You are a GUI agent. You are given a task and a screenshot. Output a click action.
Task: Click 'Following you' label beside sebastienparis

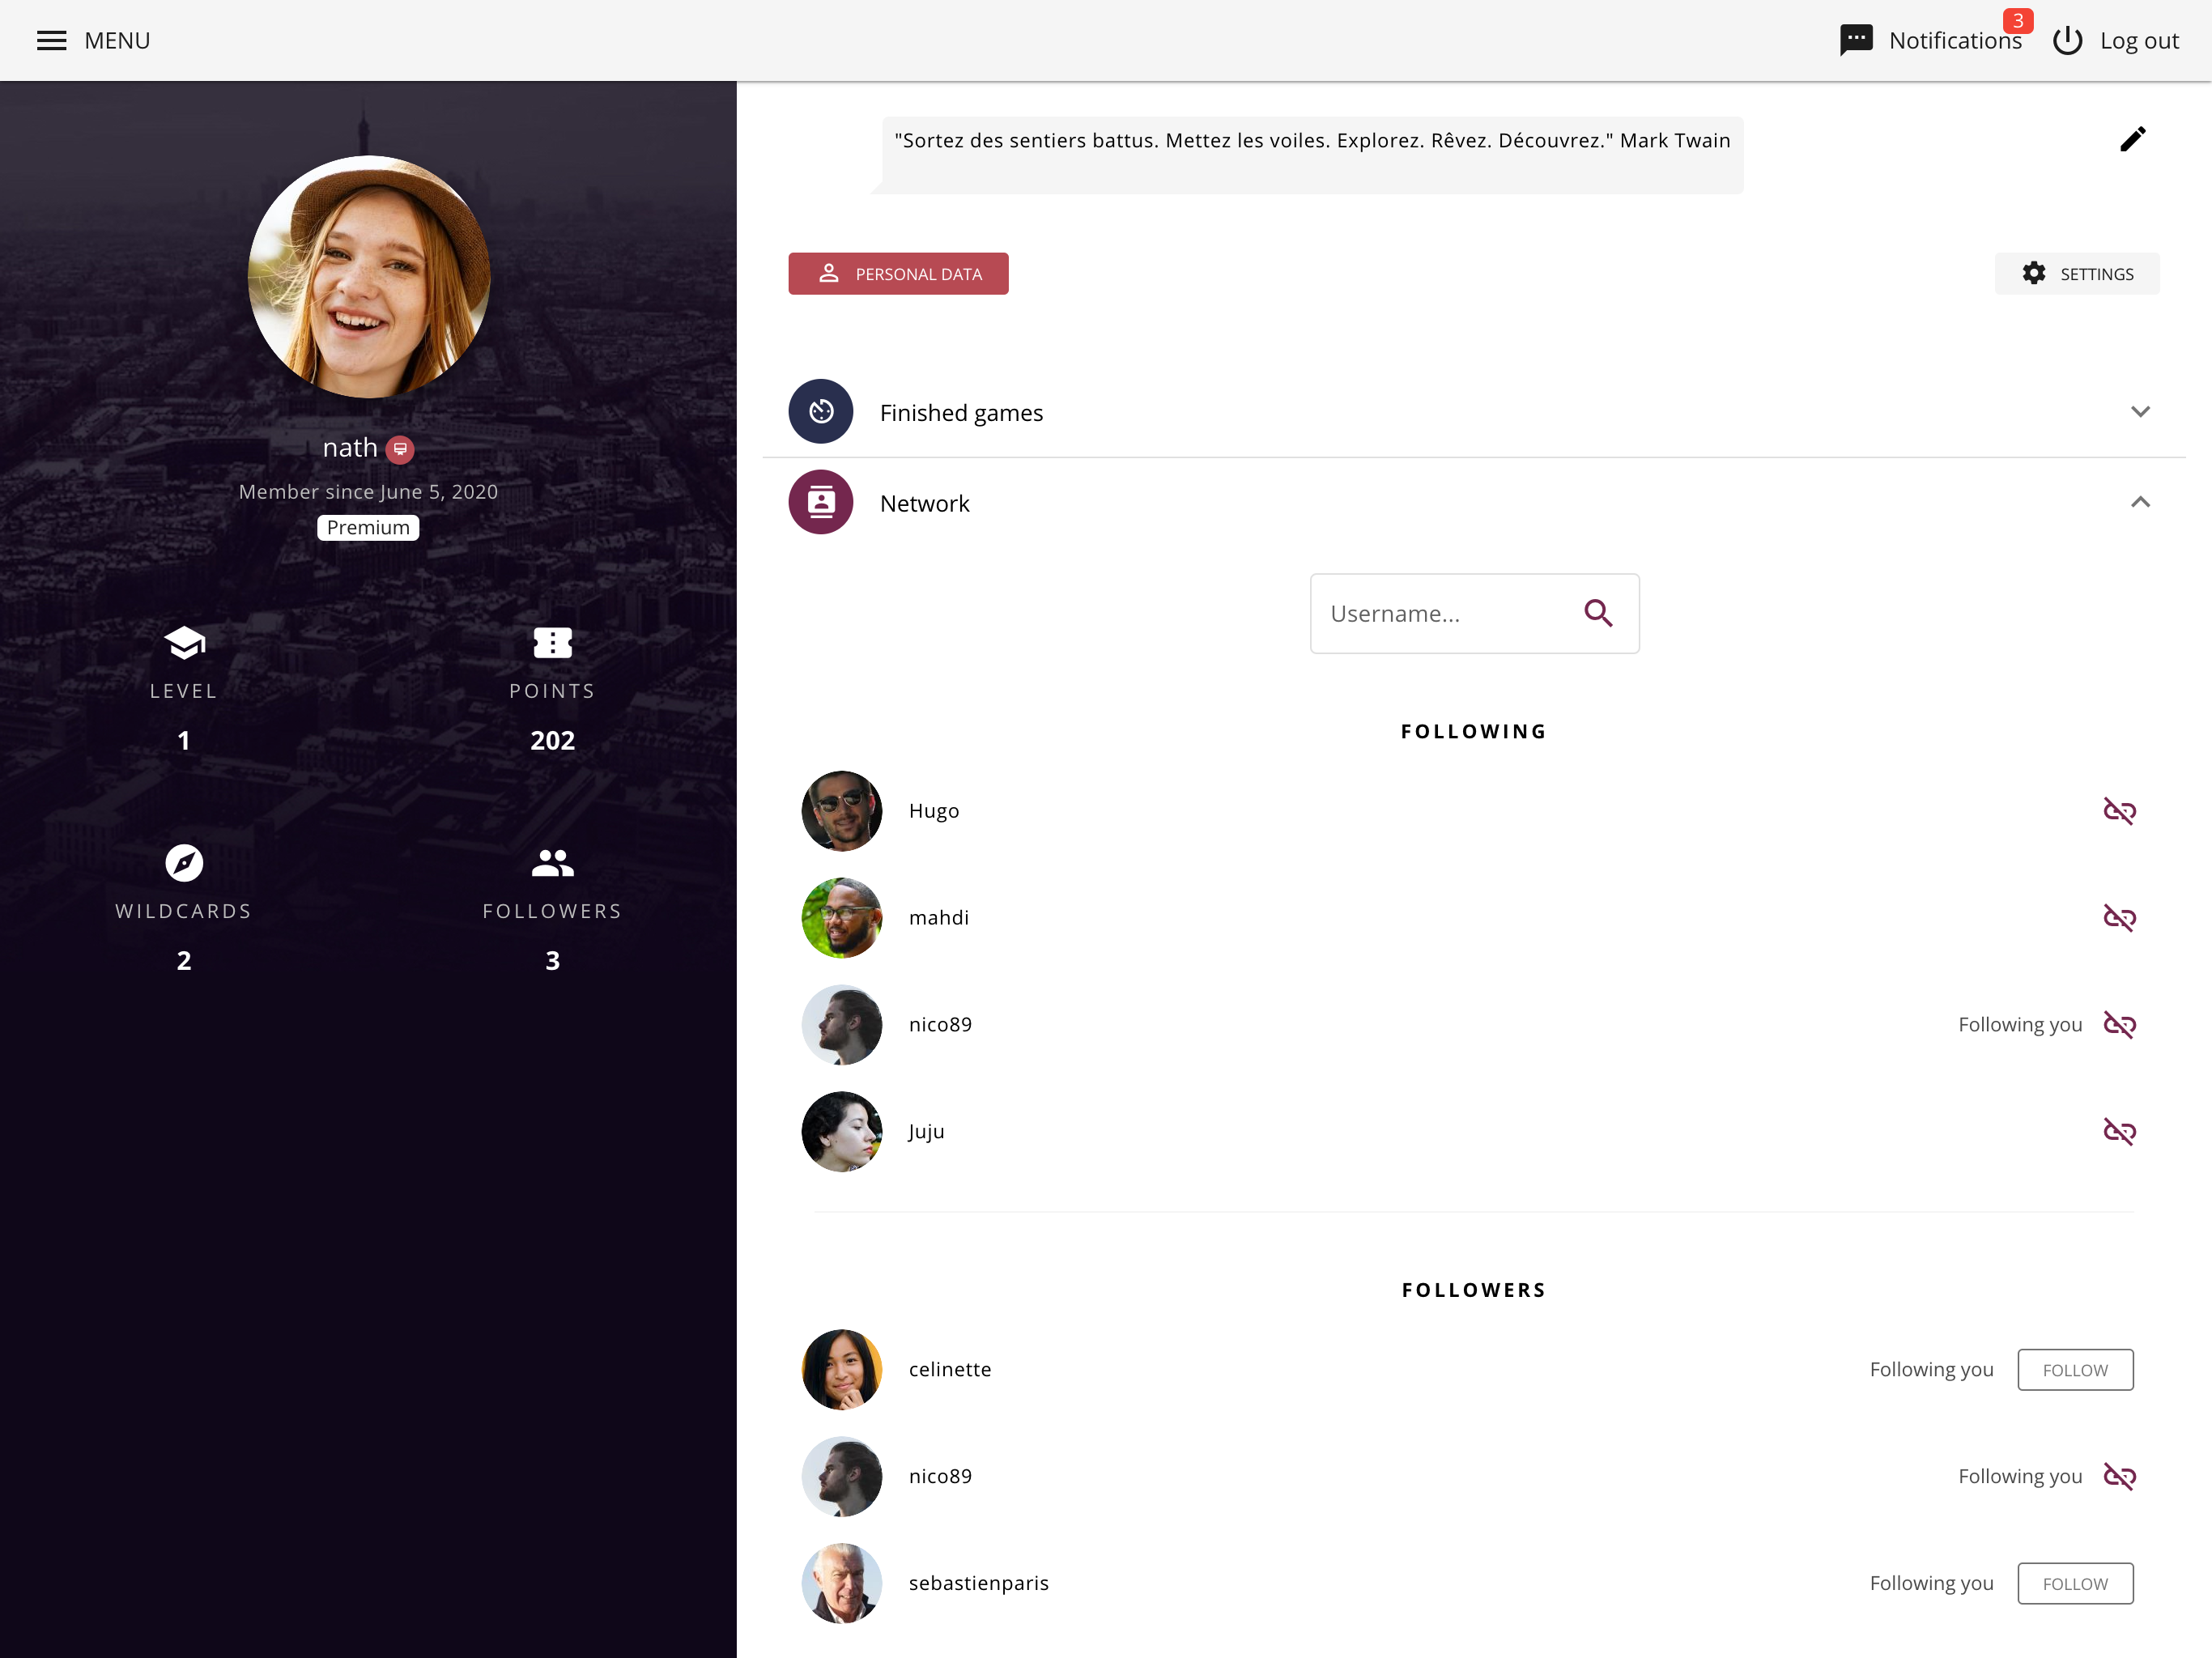[x=1931, y=1584]
